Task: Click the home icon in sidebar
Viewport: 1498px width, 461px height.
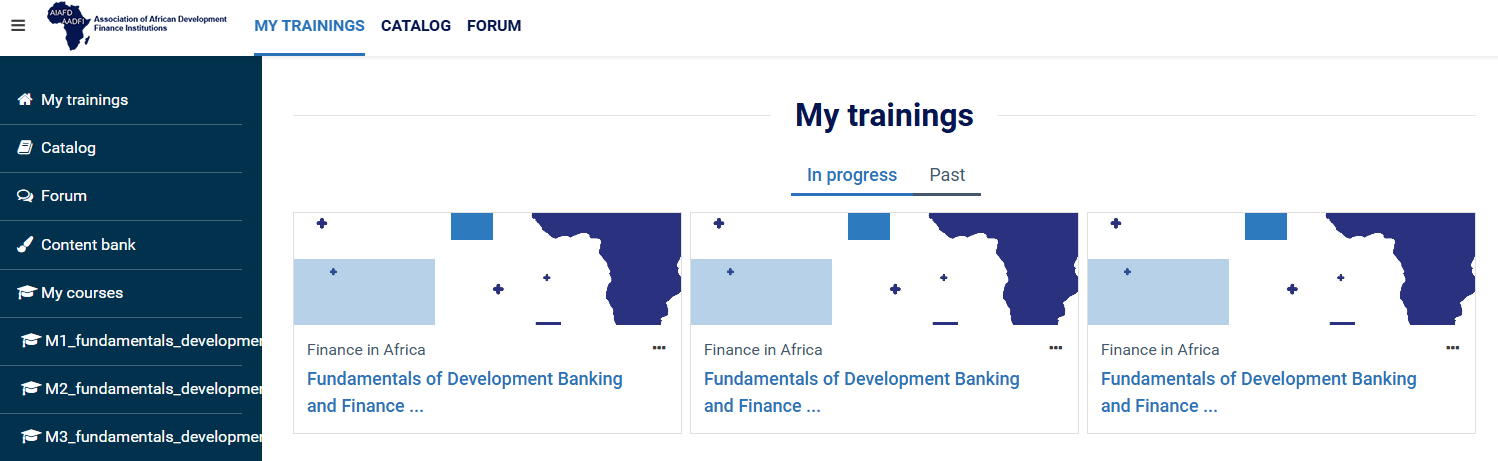Action: pyautogui.click(x=26, y=100)
